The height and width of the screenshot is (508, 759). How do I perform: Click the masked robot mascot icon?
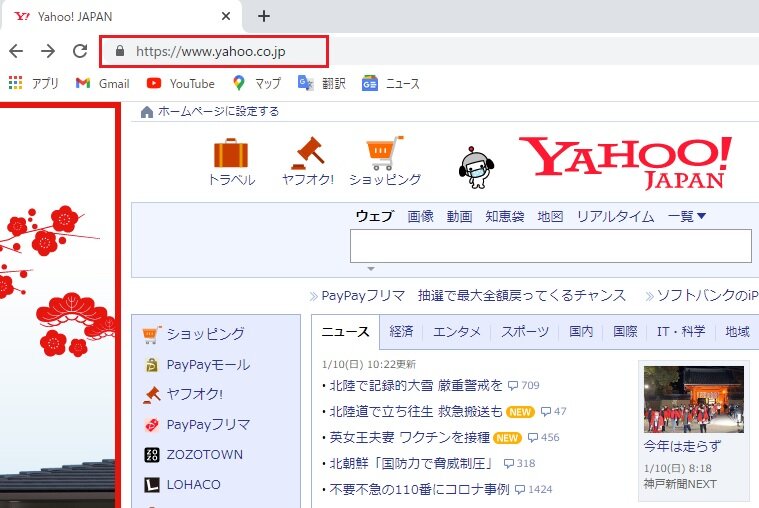click(x=476, y=167)
